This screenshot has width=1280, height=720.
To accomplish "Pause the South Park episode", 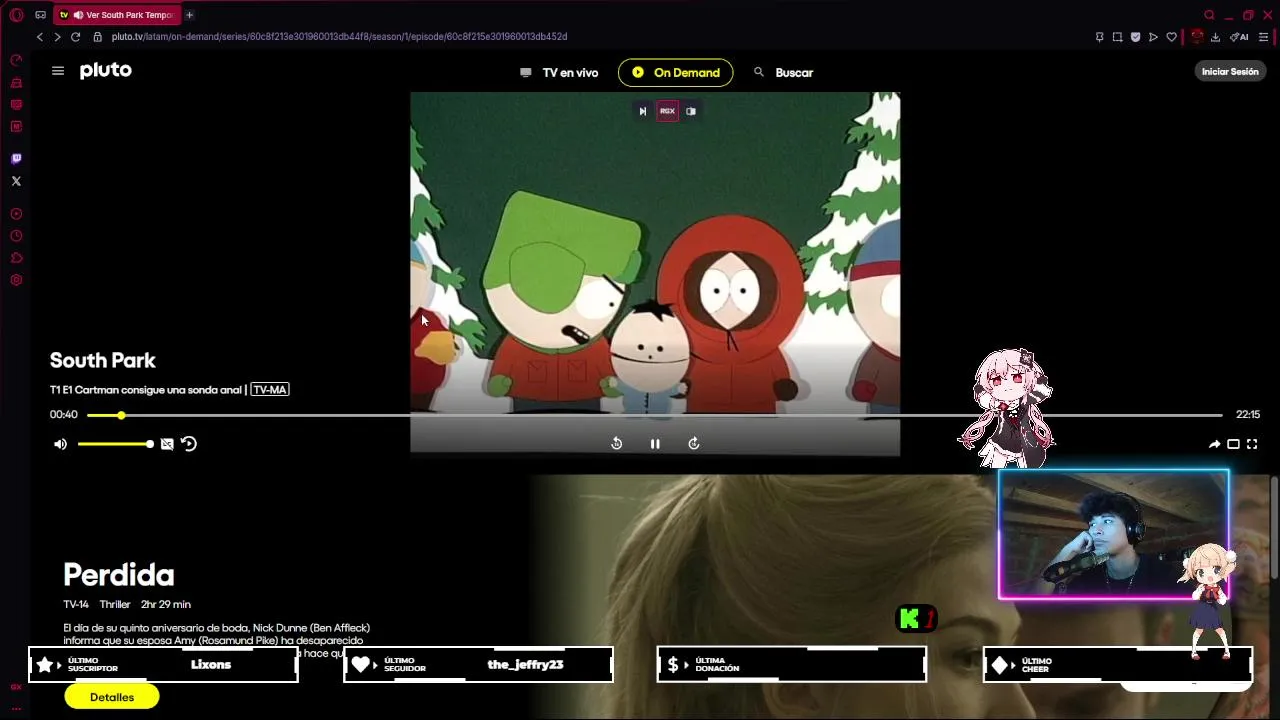I will click(655, 444).
